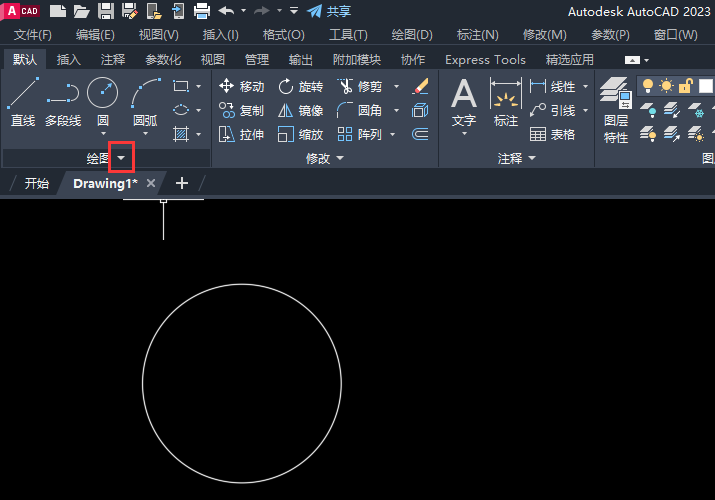Open the 阵列 array dropdown arrow
This screenshot has width=715, height=500.
coord(393,134)
